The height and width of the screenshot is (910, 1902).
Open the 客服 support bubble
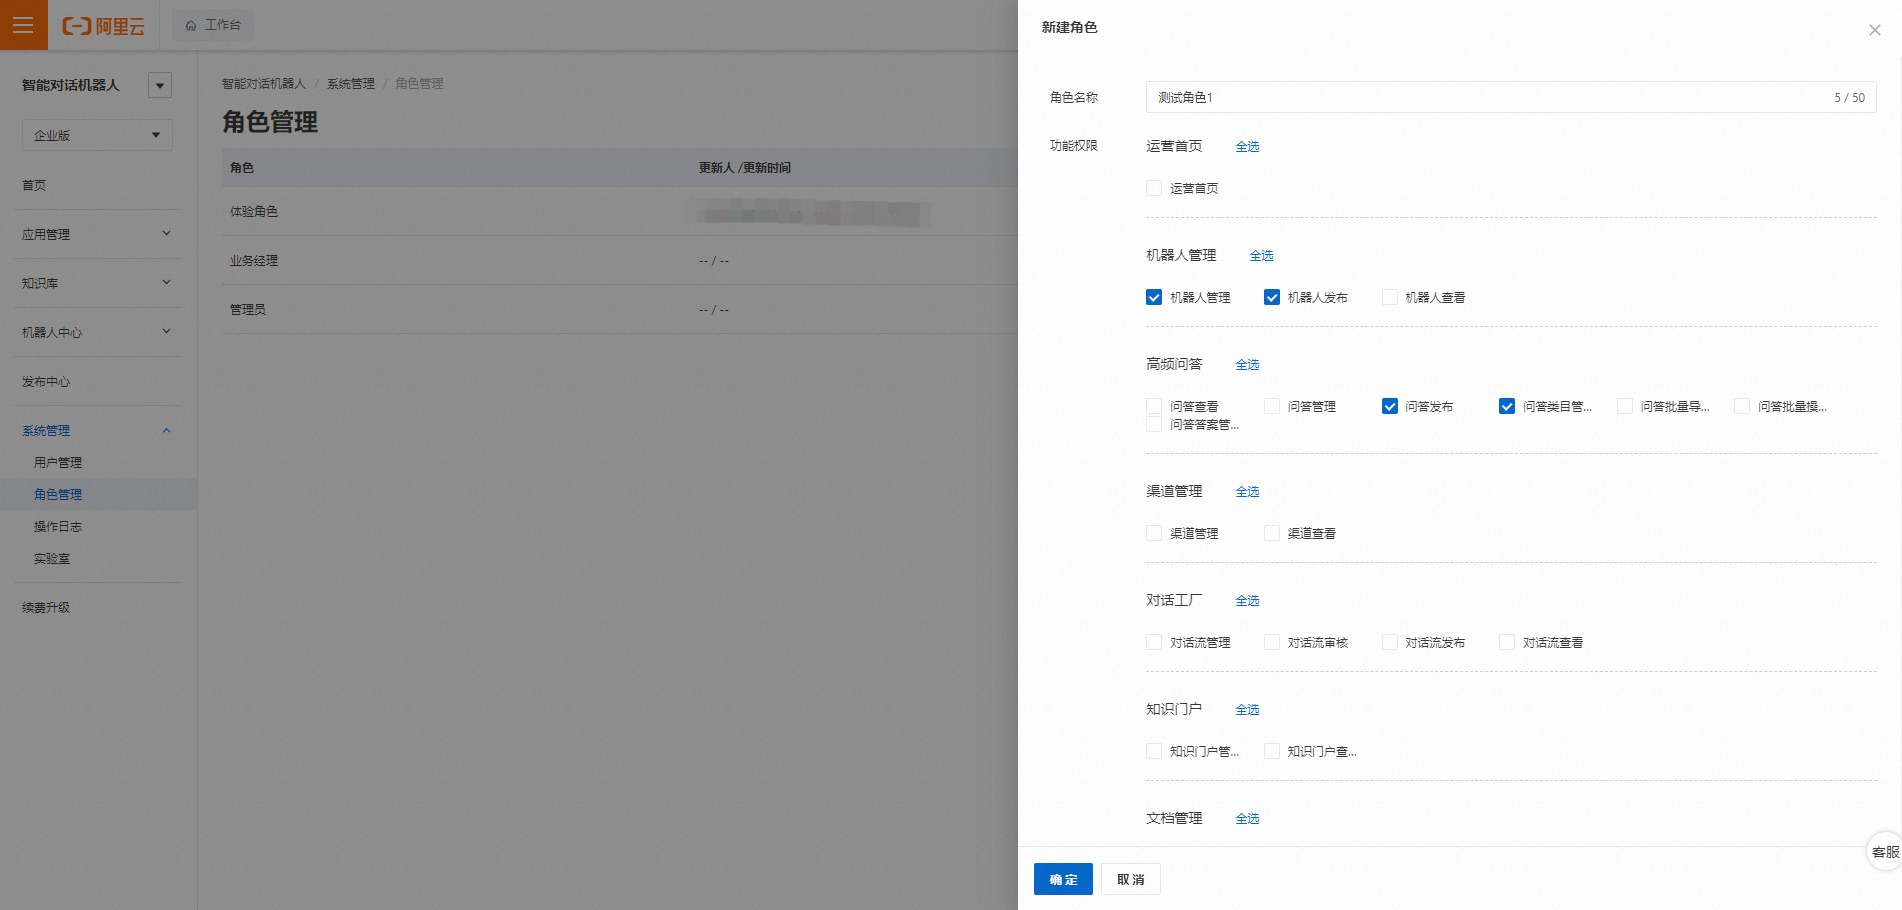(1885, 852)
